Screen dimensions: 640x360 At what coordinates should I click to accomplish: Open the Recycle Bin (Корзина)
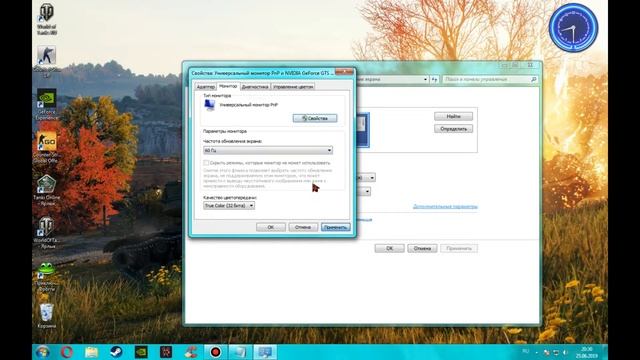[47, 315]
